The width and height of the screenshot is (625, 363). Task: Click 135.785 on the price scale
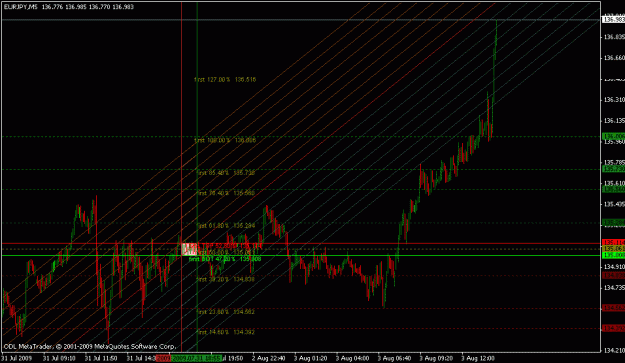[x=614, y=162]
